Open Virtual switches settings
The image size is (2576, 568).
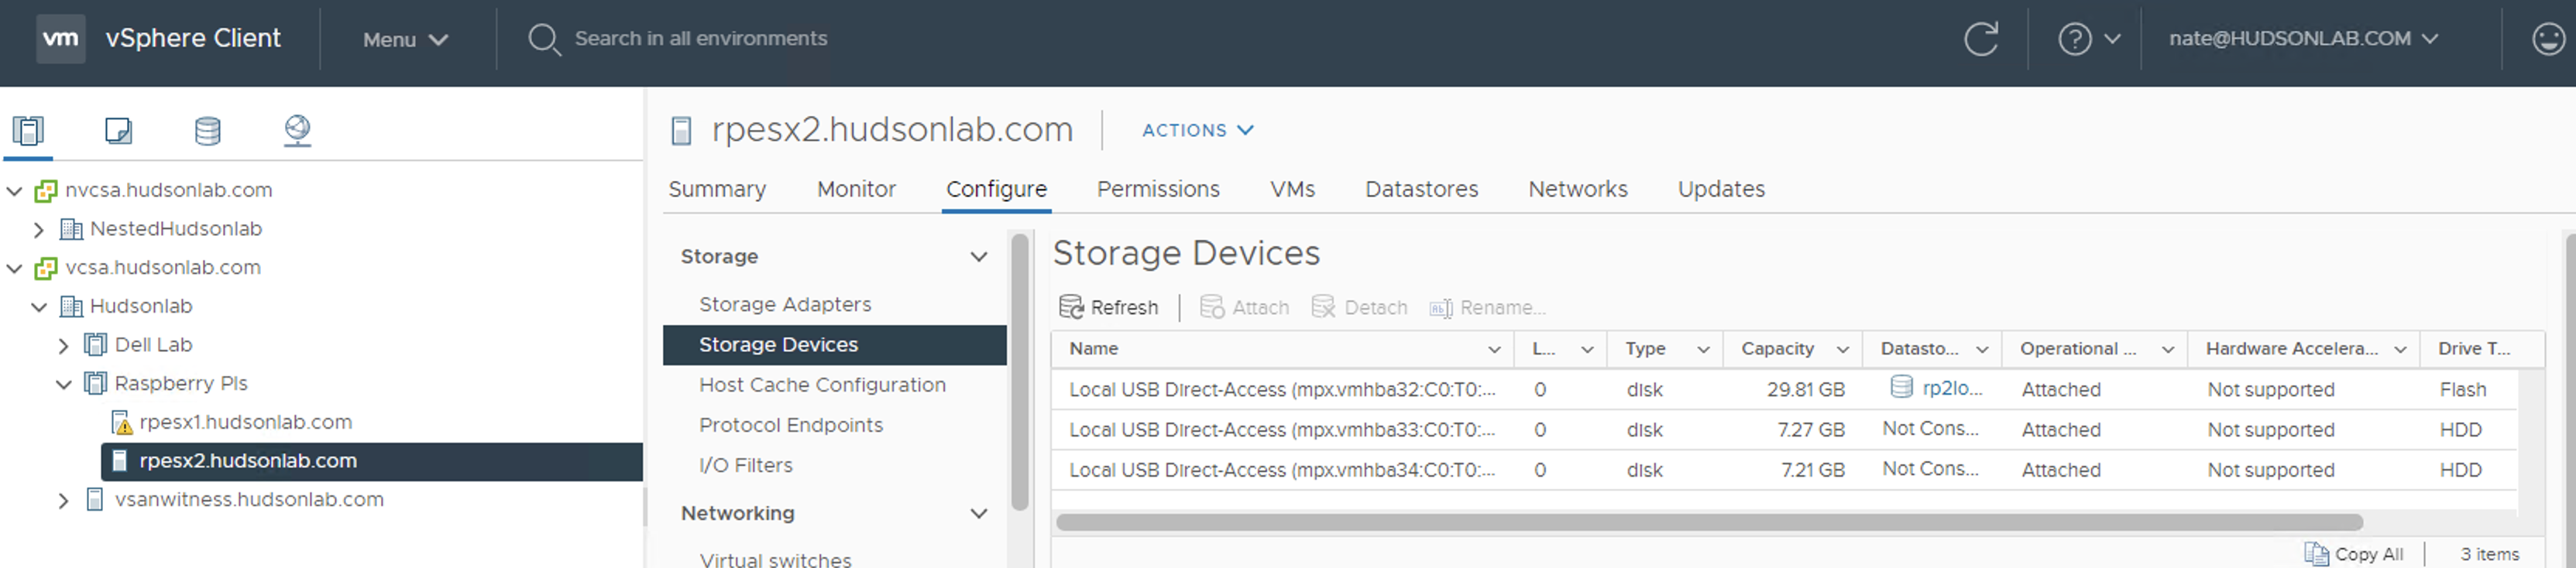coord(775,559)
